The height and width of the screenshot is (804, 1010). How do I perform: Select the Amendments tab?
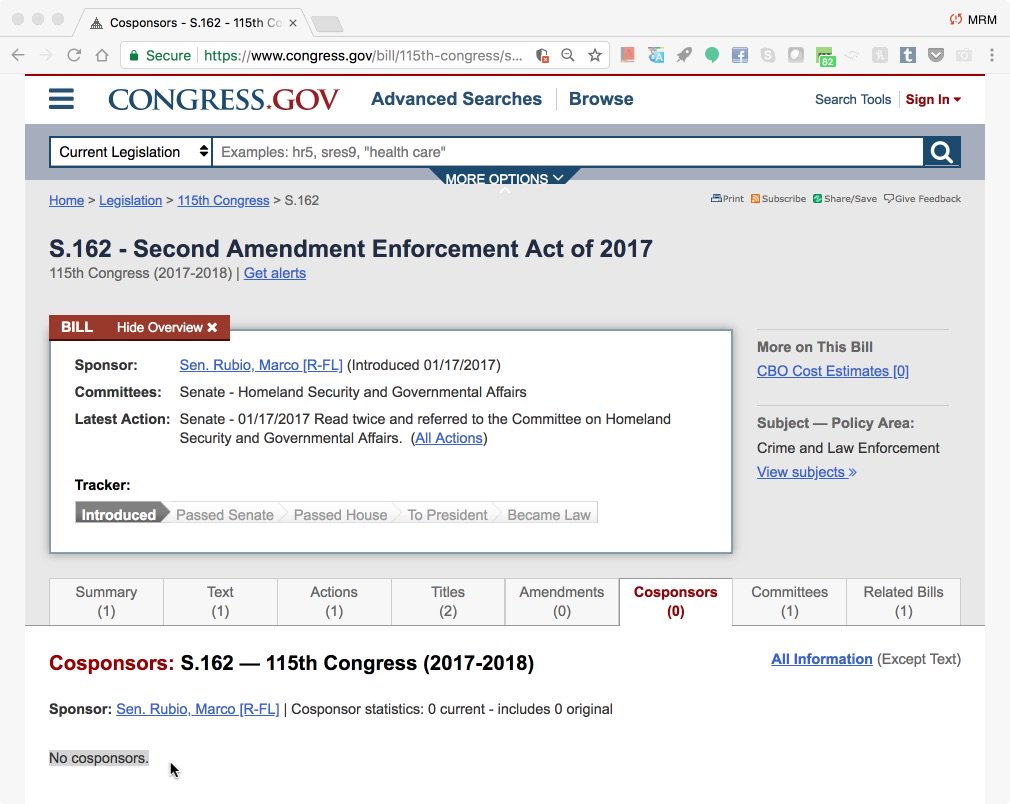[562, 602]
